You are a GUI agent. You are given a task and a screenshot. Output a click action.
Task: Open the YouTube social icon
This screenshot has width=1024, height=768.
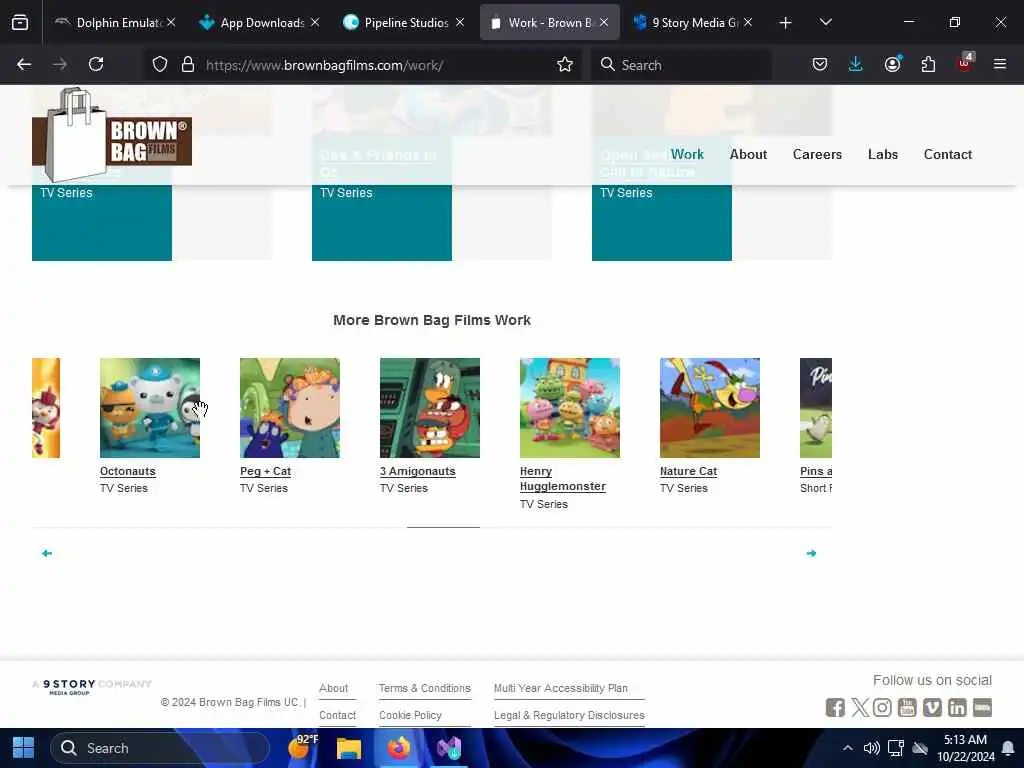(x=907, y=707)
